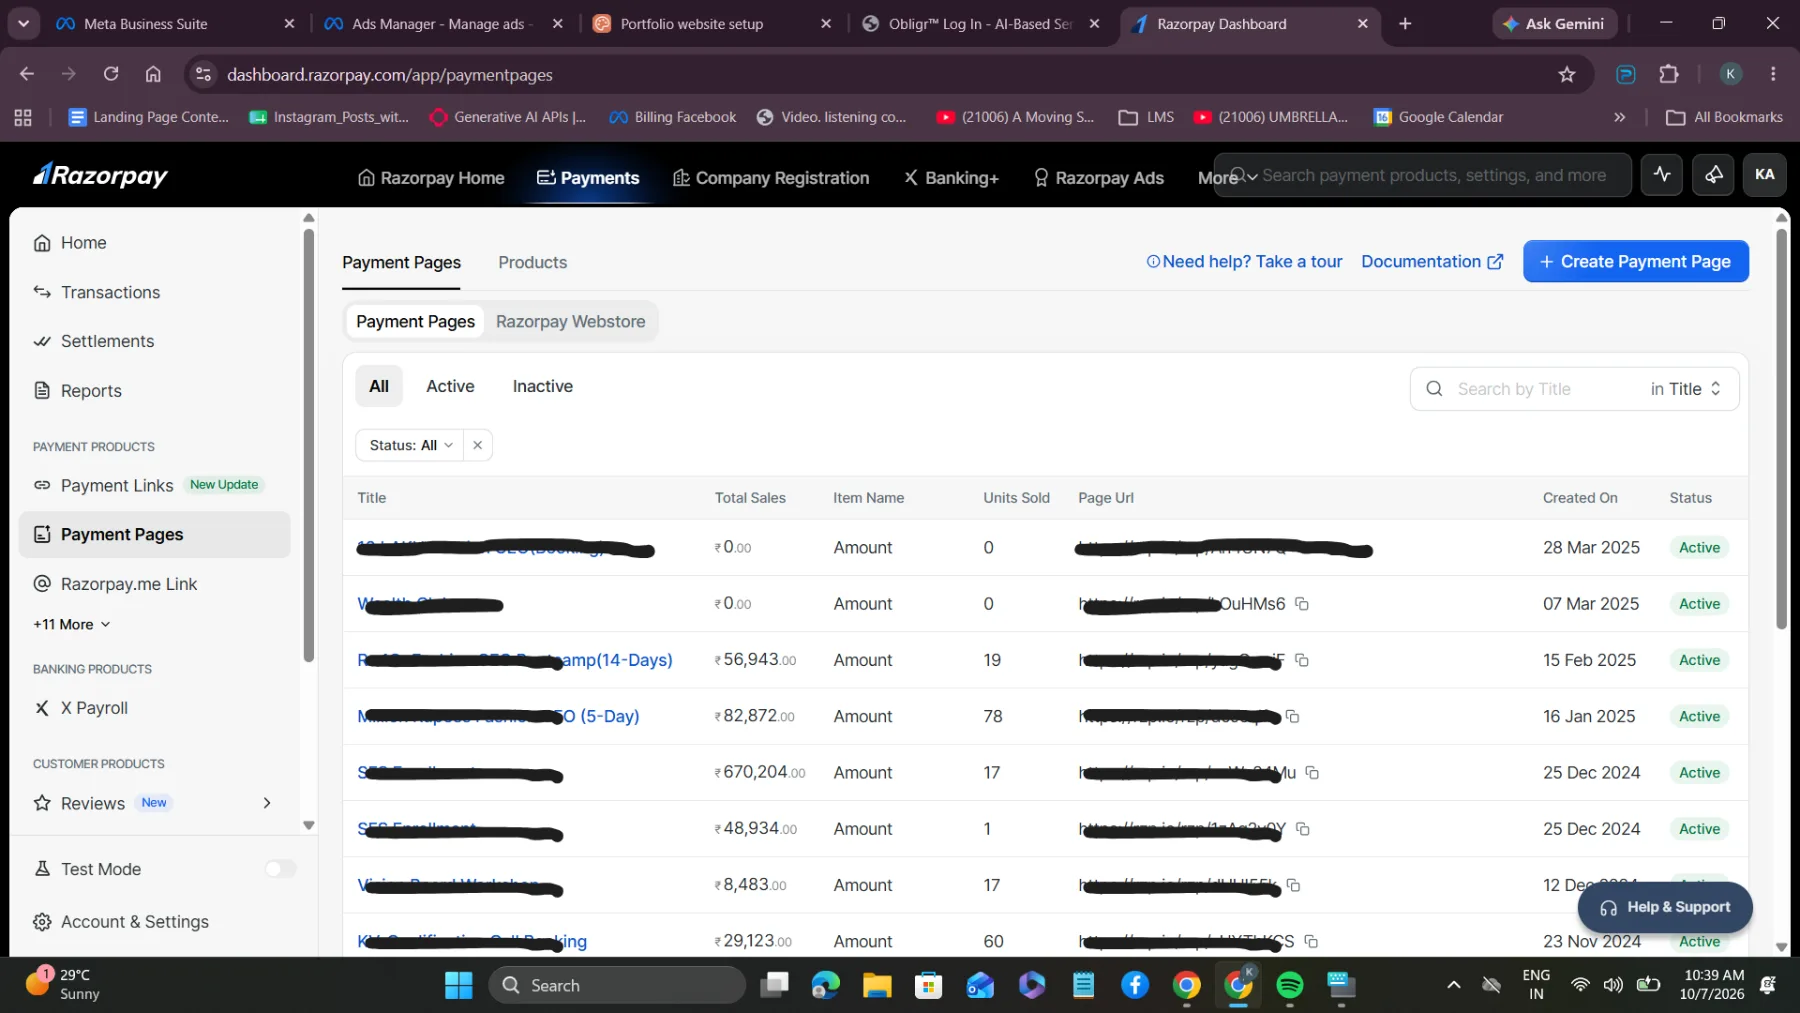This screenshot has height=1013, width=1800.
Task: Click the main page vertical scrollbar
Action: (x=1781, y=430)
